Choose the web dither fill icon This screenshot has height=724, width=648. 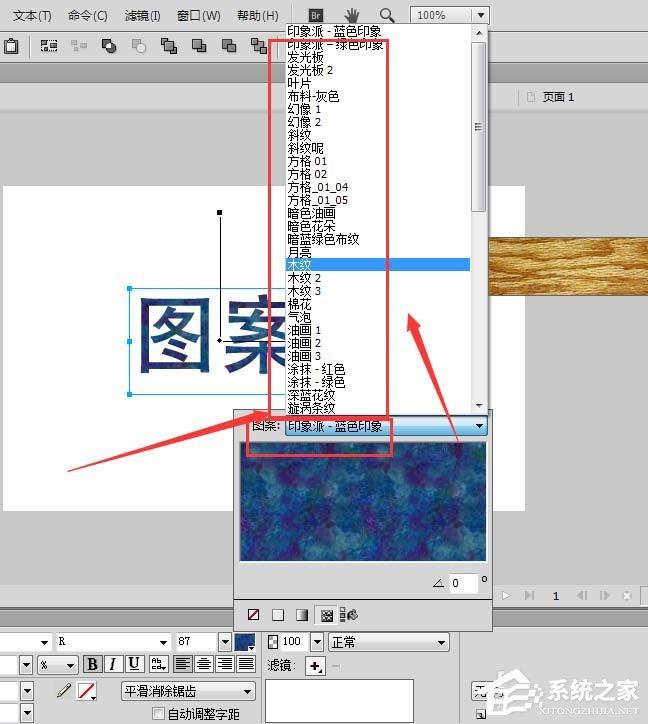349,615
